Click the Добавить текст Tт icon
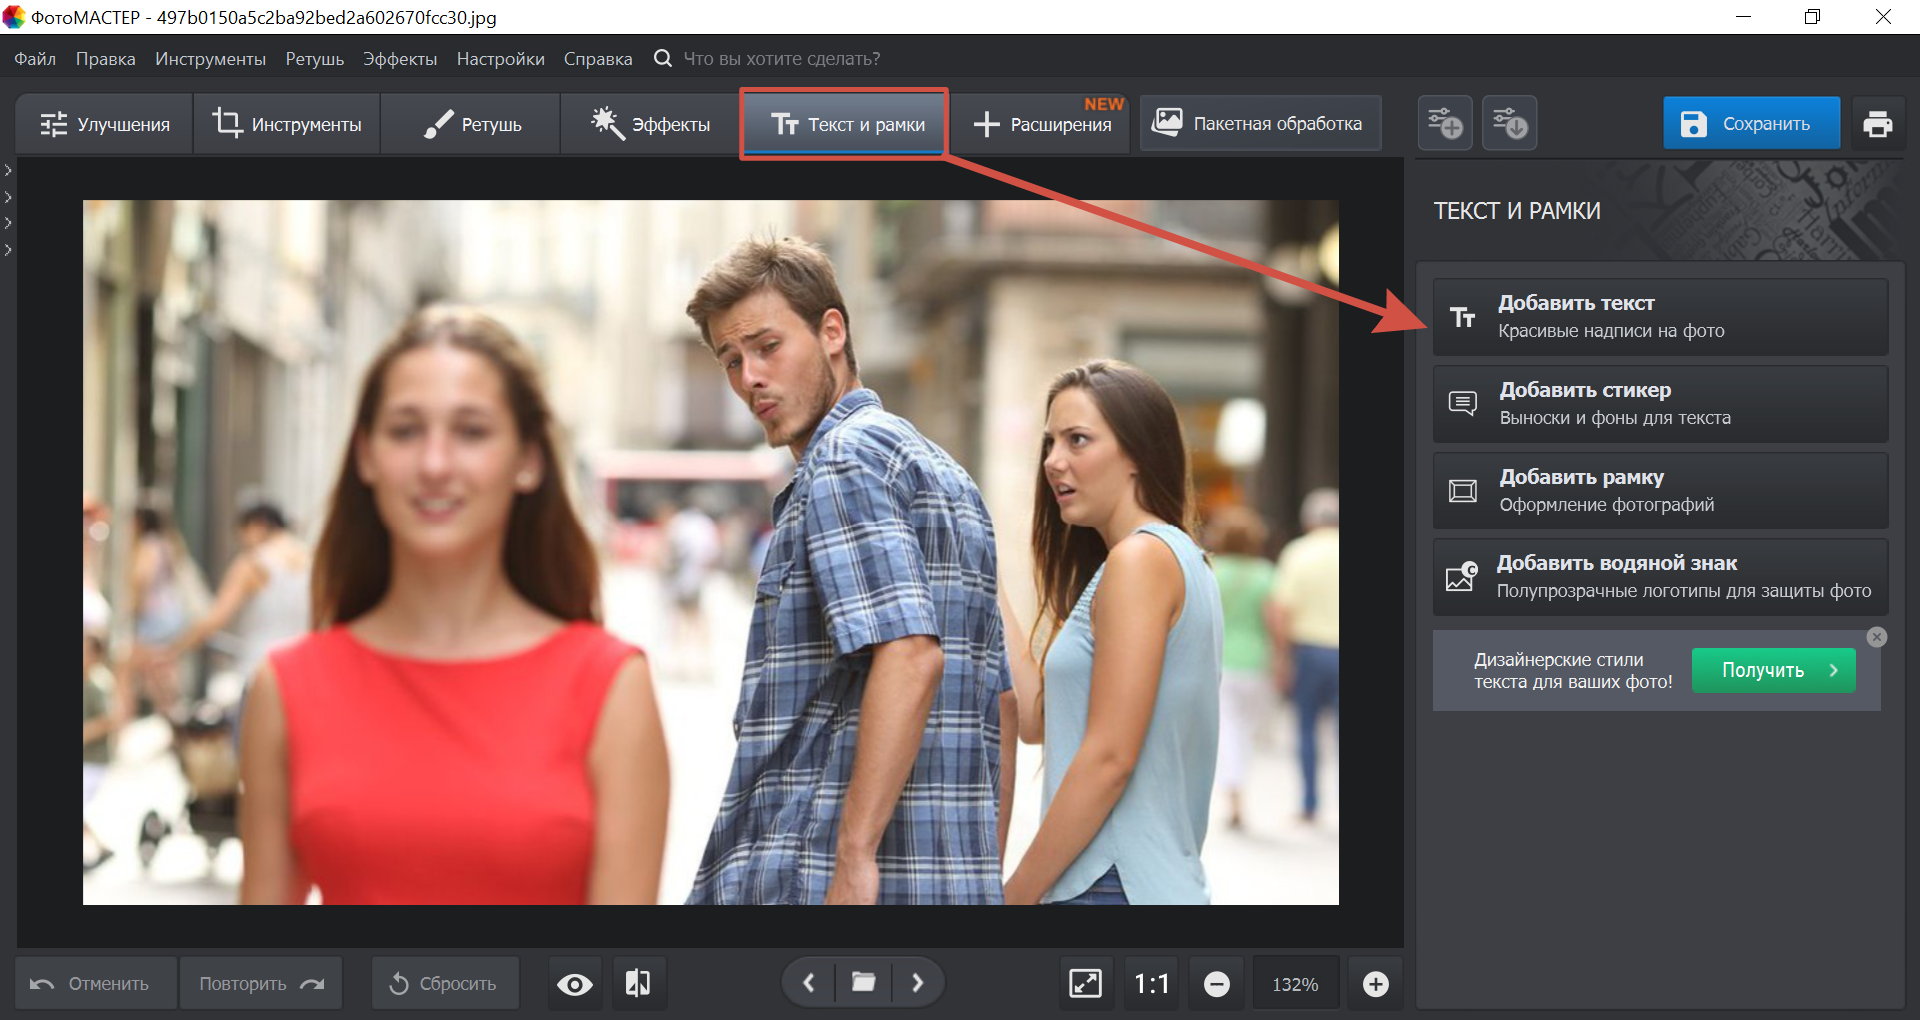Screen dimensions: 1920x1020 [1463, 317]
